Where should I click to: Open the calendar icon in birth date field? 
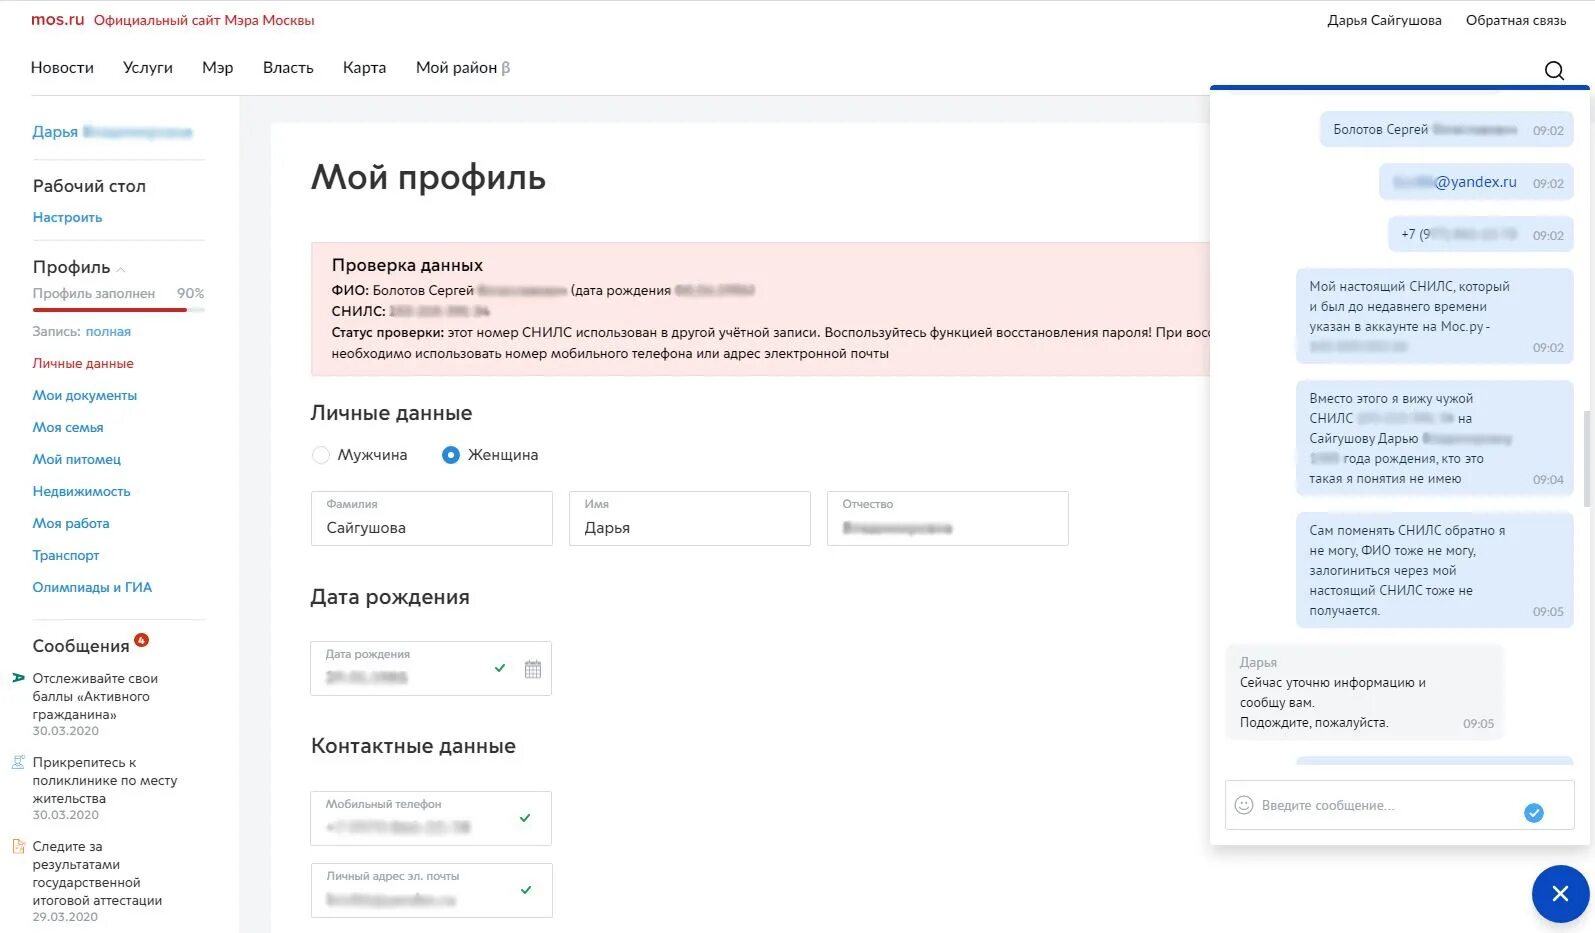tap(533, 669)
